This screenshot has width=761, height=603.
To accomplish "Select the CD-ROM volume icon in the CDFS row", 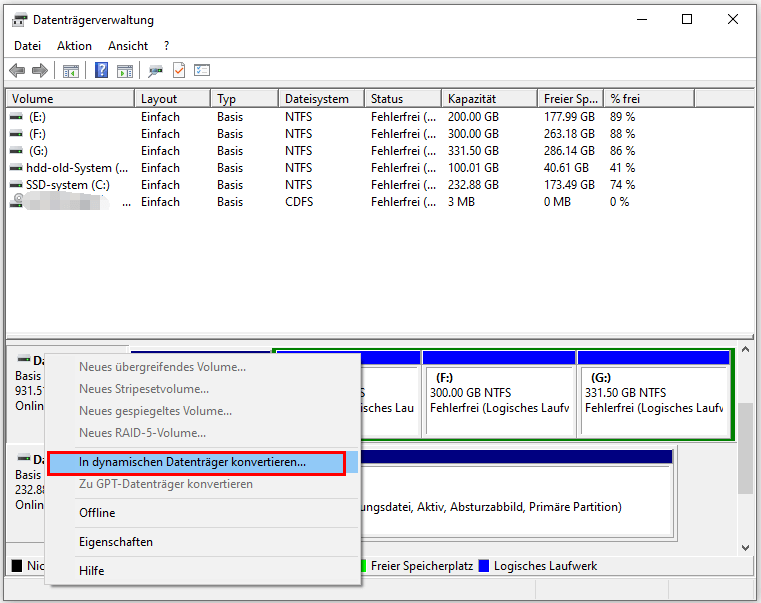I will click(x=17, y=201).
